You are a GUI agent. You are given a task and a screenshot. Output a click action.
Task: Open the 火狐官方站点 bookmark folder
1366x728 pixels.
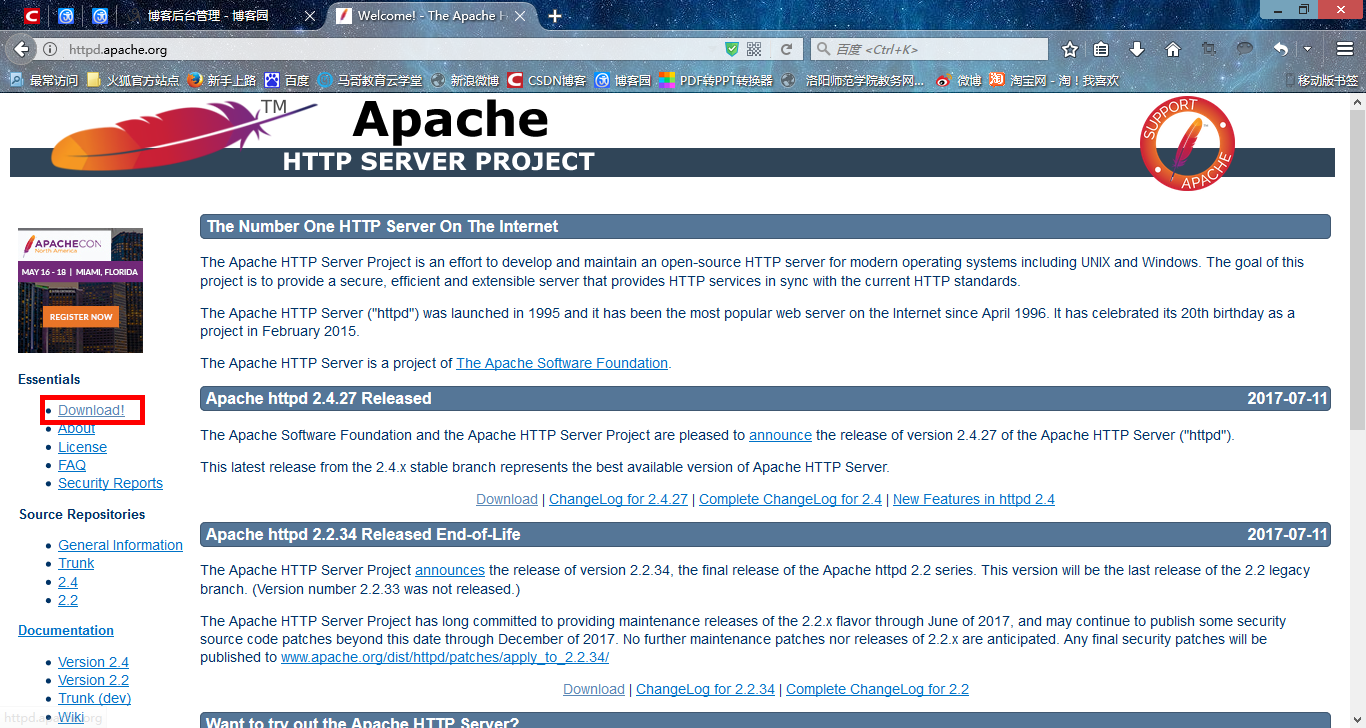pos(133,80)
